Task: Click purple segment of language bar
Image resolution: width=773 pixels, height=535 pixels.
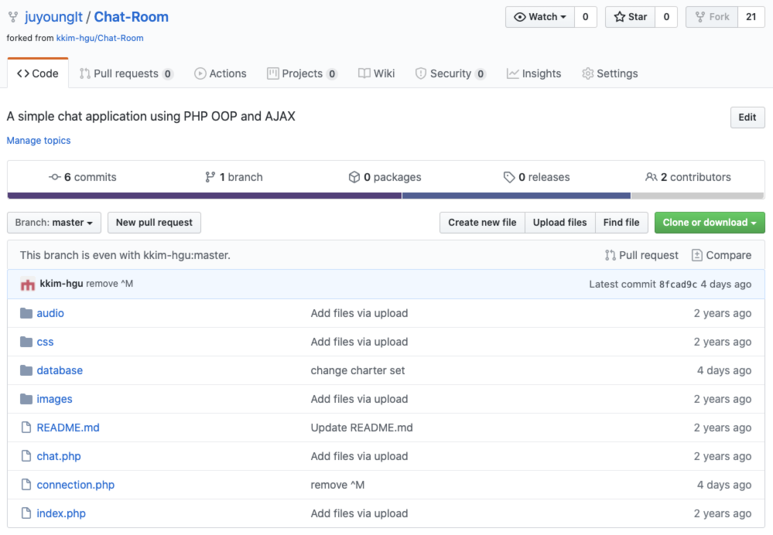Action: (205, 196)
